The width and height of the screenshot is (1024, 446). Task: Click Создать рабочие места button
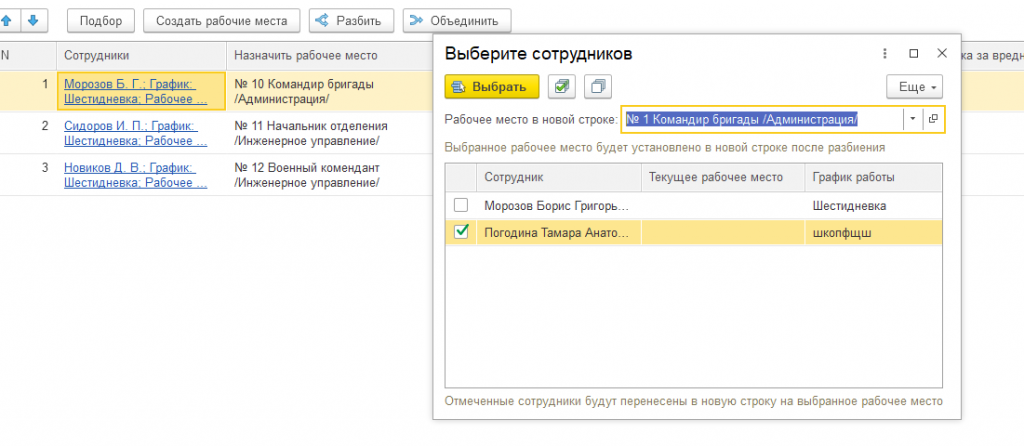221,21
